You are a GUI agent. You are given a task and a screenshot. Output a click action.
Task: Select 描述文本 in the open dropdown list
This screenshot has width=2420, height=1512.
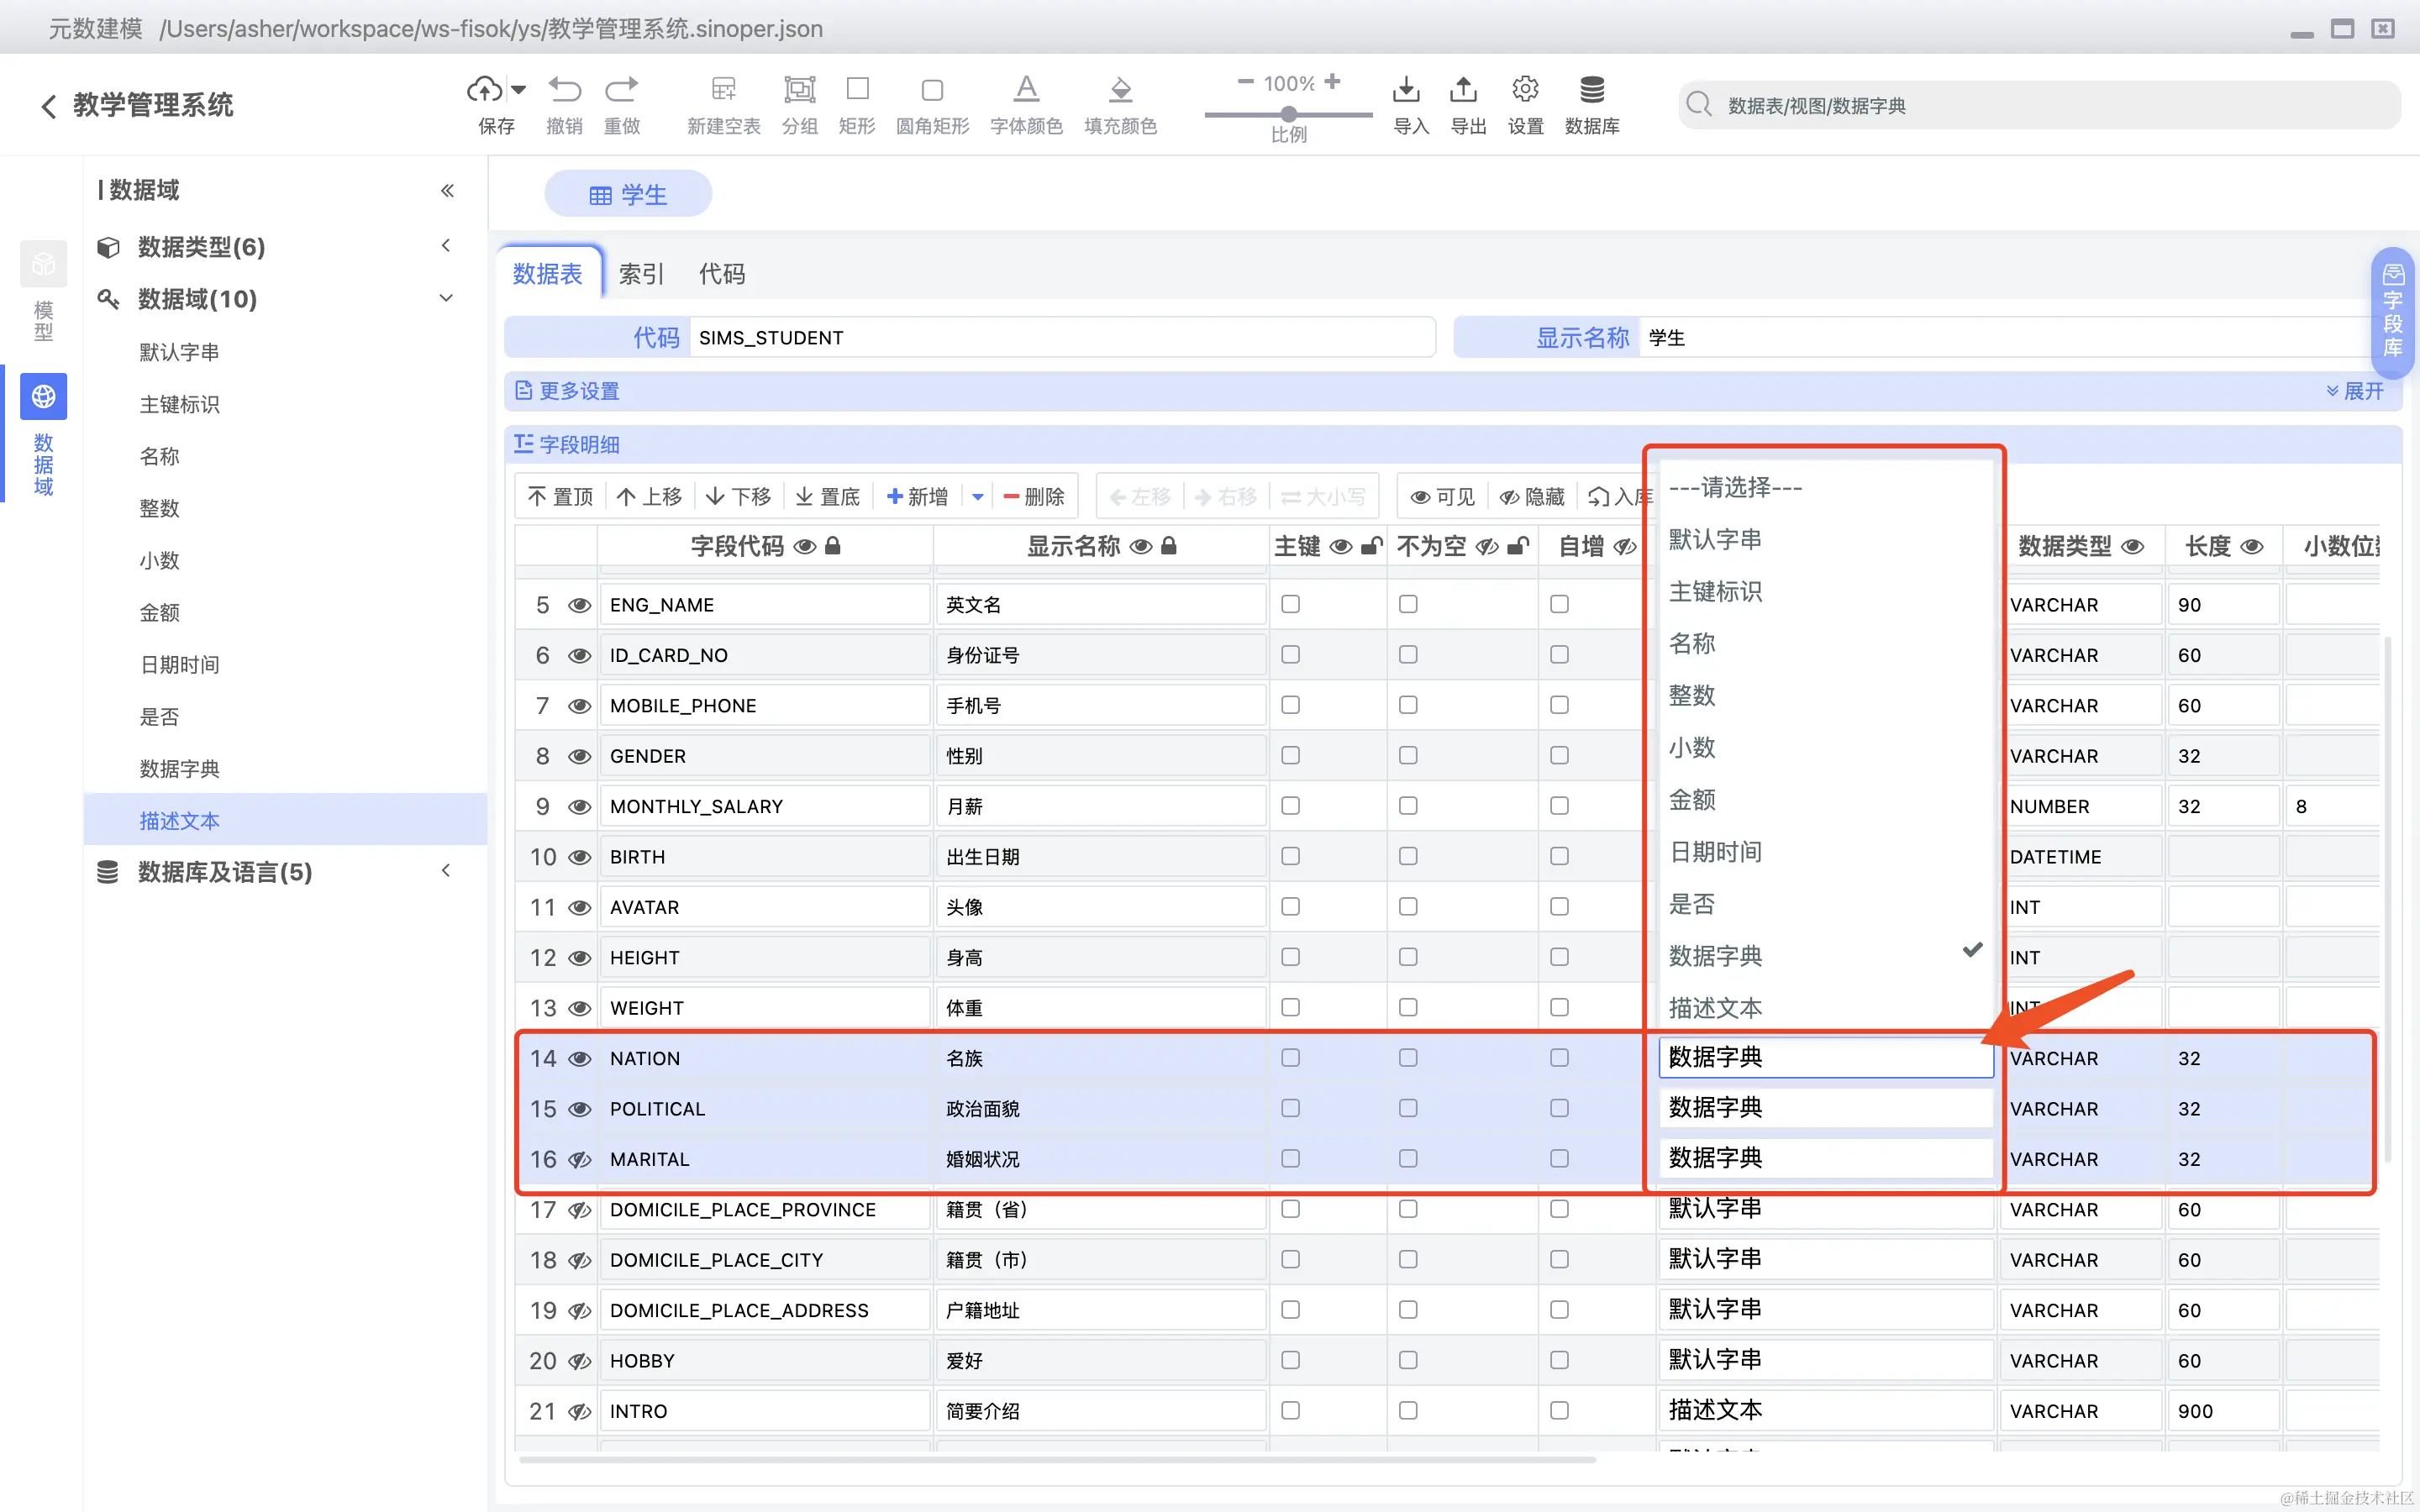(1715, 1007)
